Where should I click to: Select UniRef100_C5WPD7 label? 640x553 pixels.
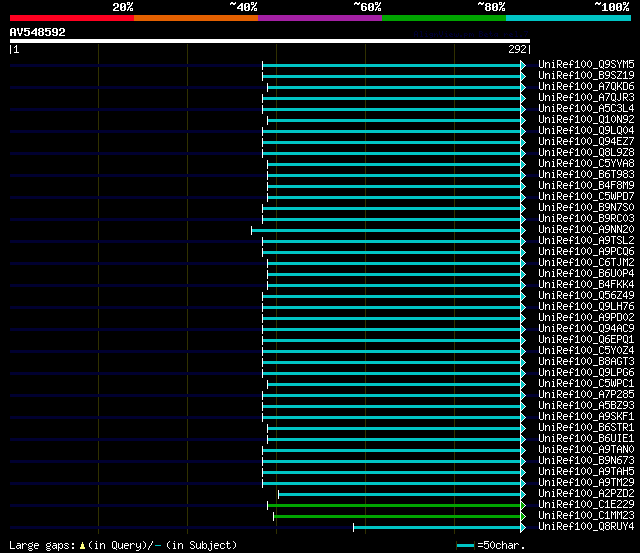point(586,197)
